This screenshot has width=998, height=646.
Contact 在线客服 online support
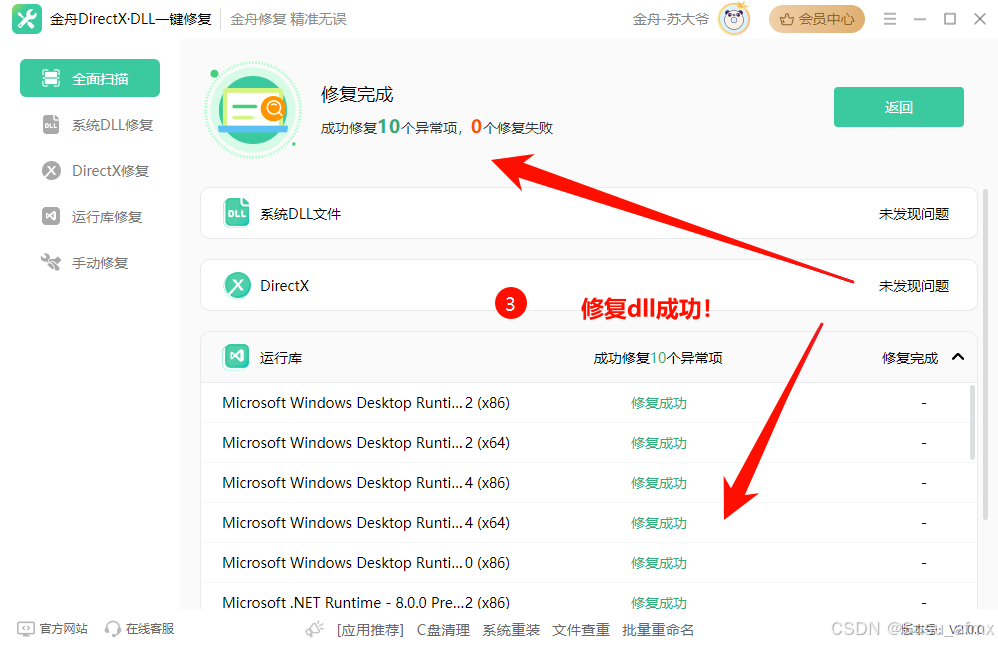click(x=139, y=629)
